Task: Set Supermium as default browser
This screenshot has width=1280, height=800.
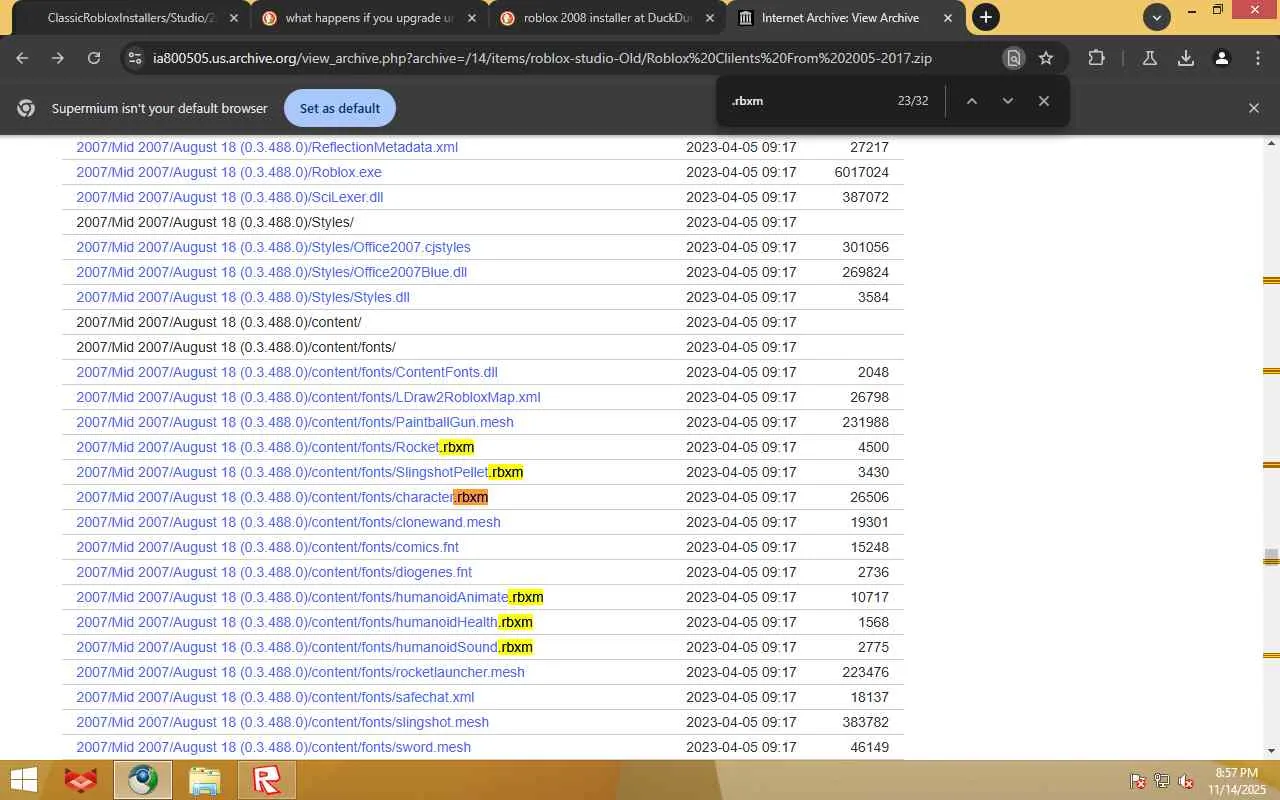Action: click(x=339, y=108)
